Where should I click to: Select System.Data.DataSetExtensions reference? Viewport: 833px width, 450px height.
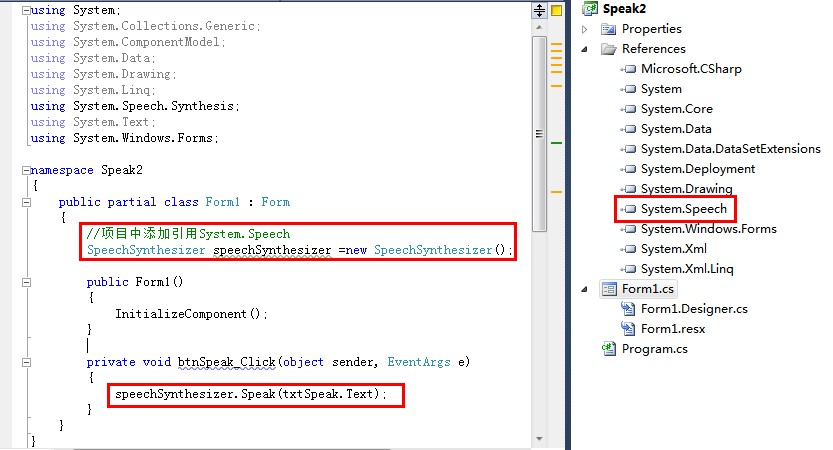click(x=730, y=149)
